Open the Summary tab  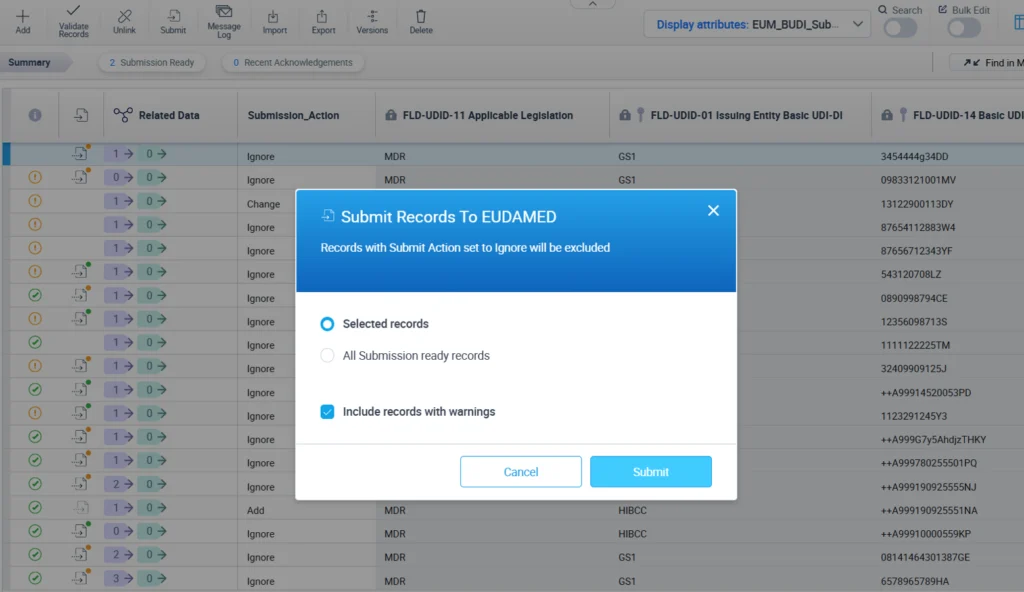[29, 63]
